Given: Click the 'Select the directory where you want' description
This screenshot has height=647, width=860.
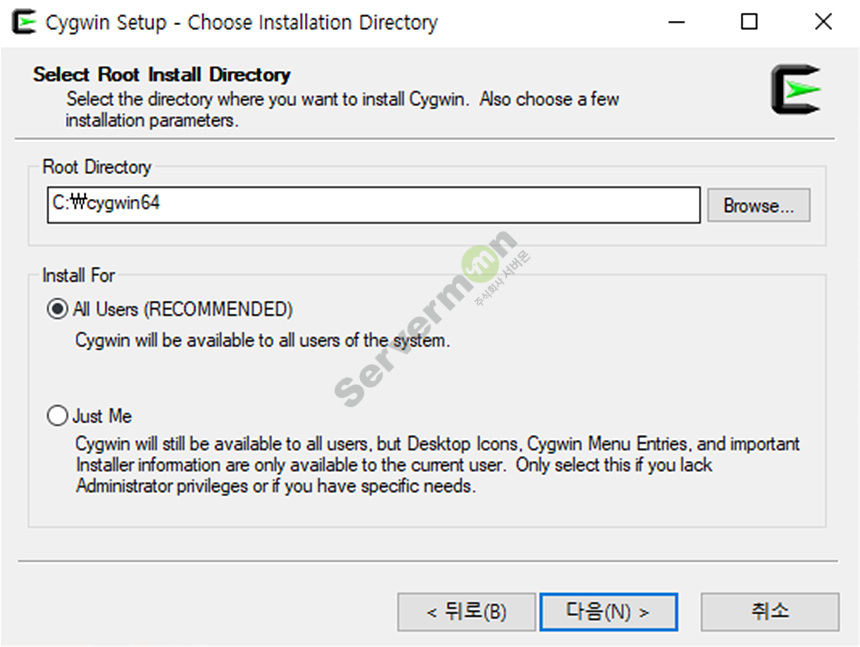Looking at the screenshot, I should 342,110.
